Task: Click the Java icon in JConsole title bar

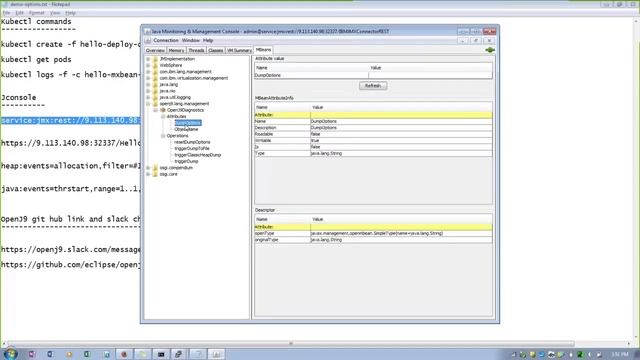Action: [147, 31]
